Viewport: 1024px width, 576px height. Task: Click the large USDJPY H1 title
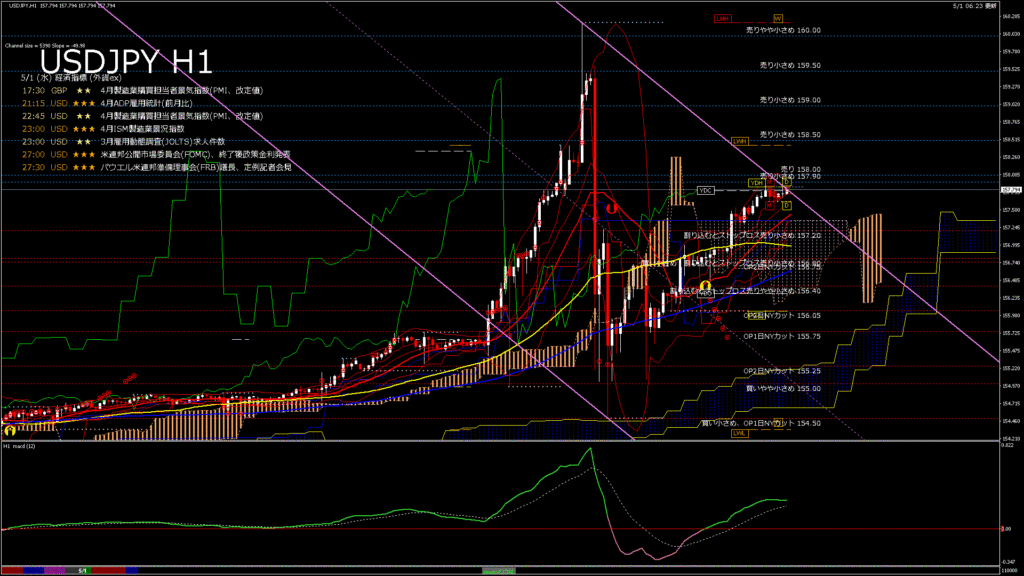[x=125, y=62]
